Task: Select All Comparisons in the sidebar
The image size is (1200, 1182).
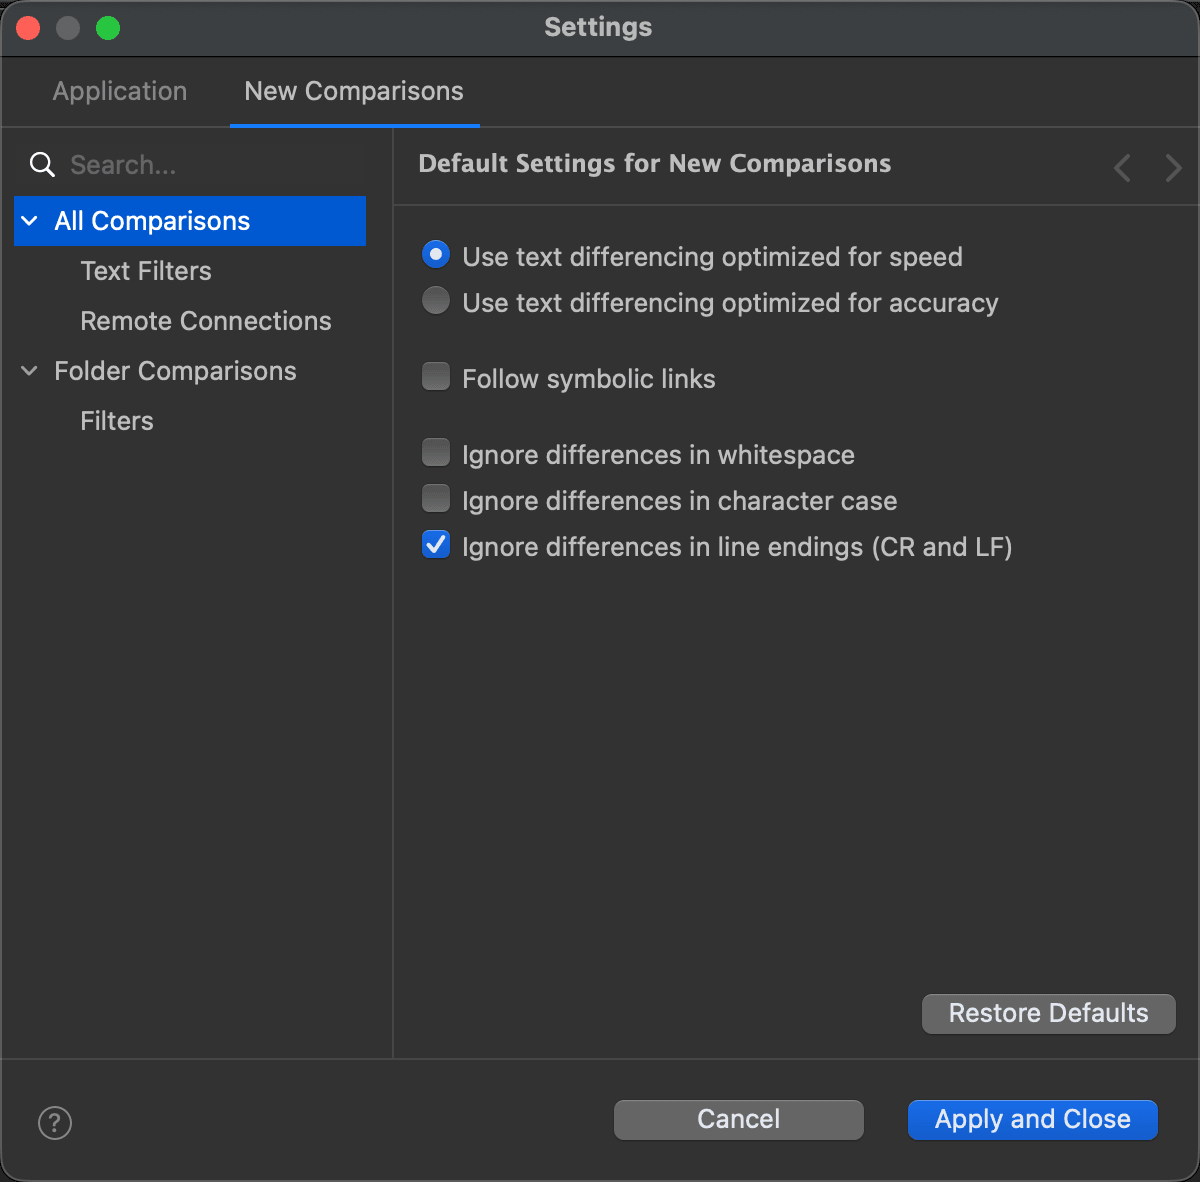Action: [x=190, y=221]
